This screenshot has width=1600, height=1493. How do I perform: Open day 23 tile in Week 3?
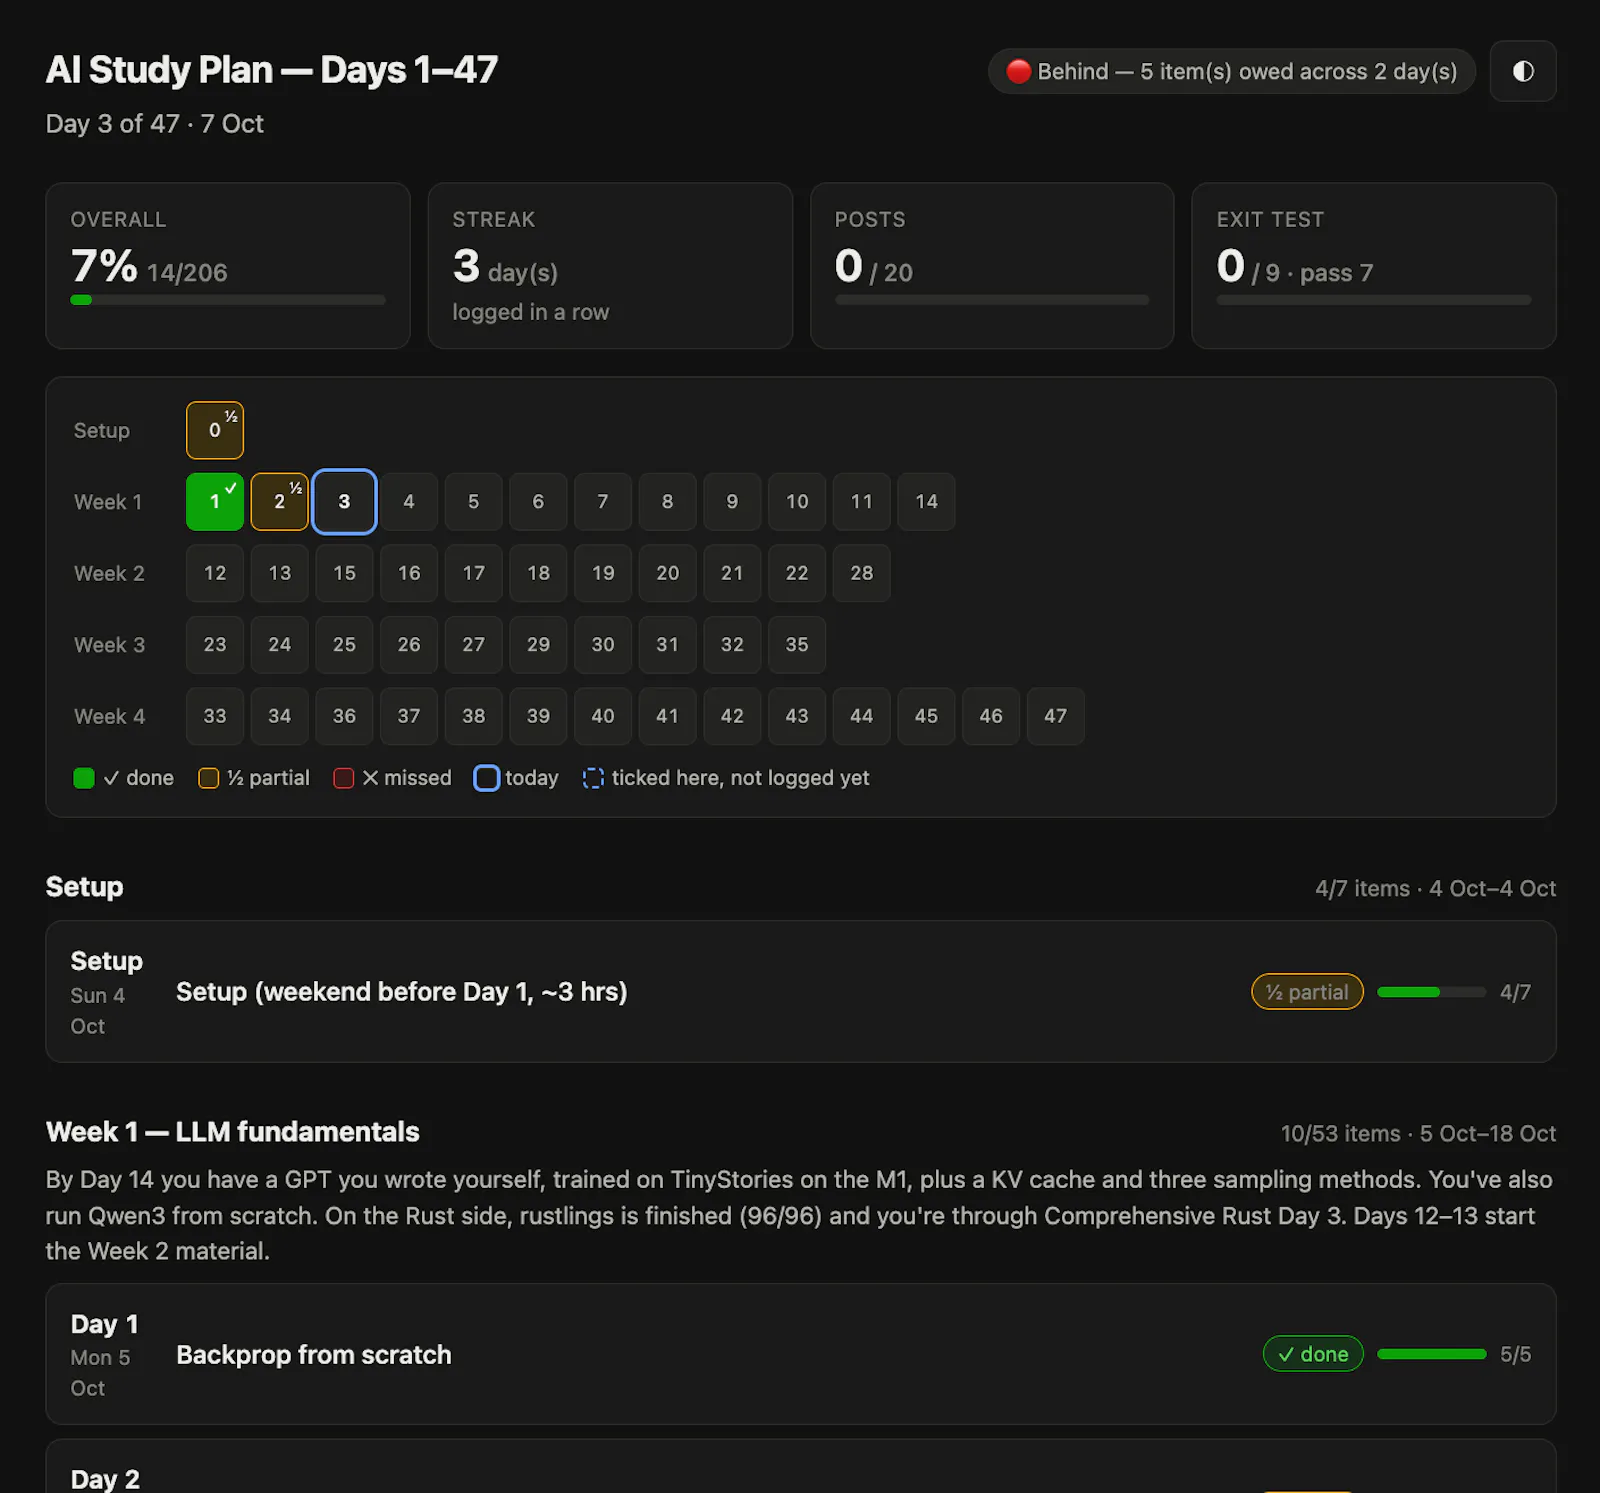coord(215,645)
